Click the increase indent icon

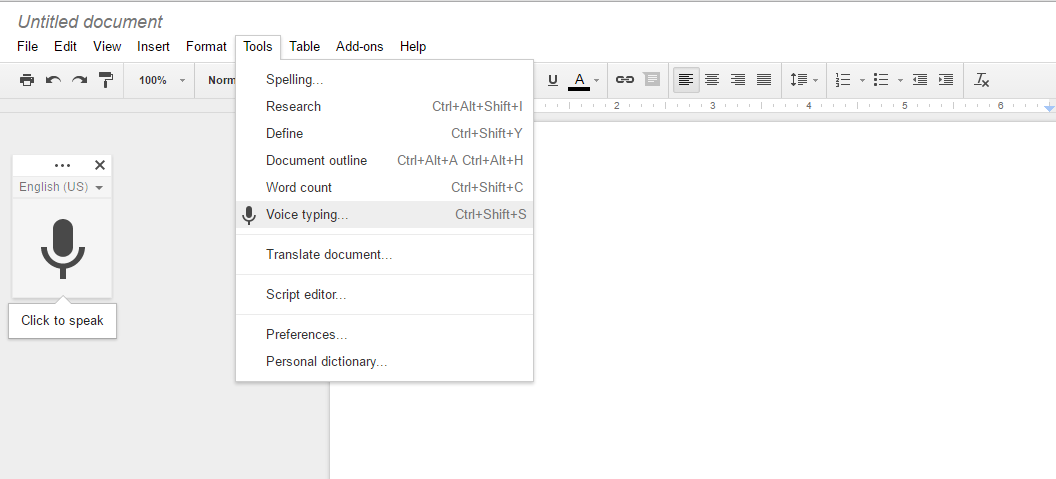tap(946, 80)
